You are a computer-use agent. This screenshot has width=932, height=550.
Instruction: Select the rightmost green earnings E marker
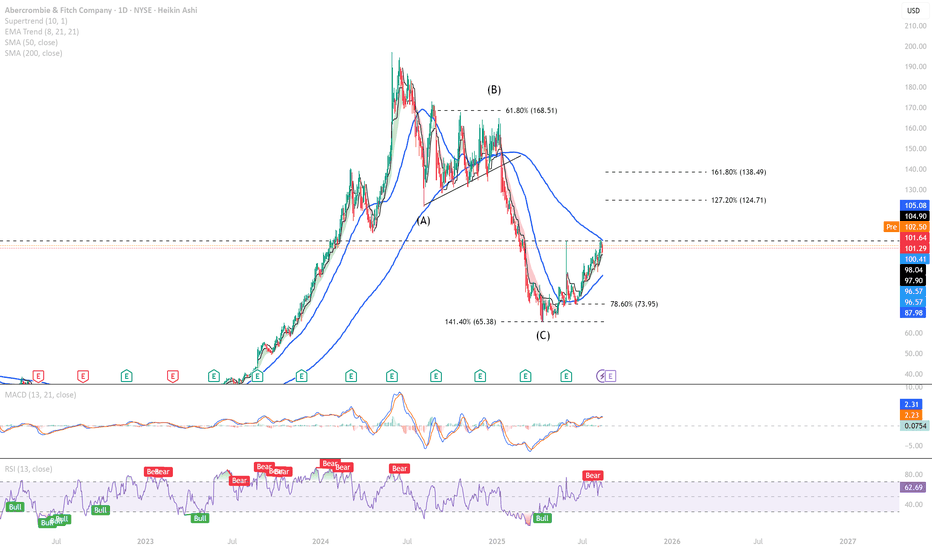coord(566,376)
